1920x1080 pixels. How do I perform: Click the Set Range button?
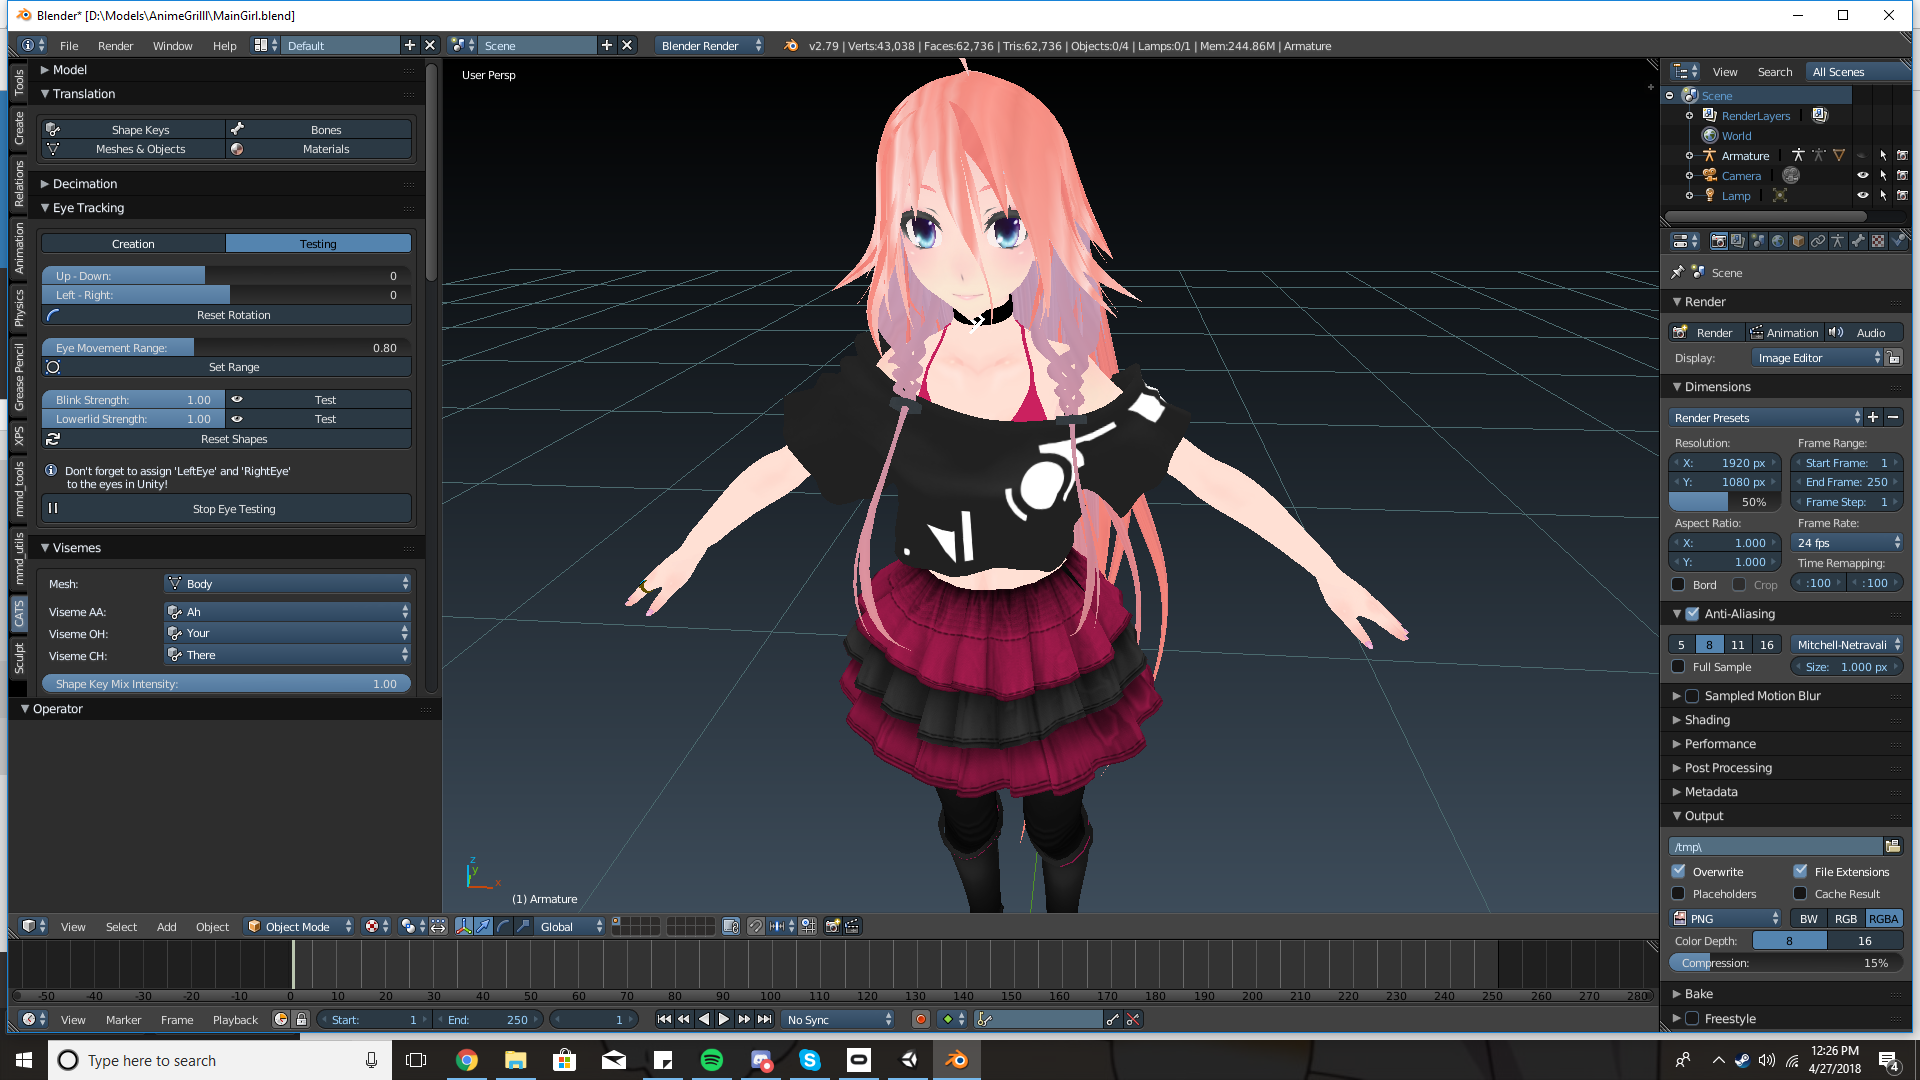(226, 366)
